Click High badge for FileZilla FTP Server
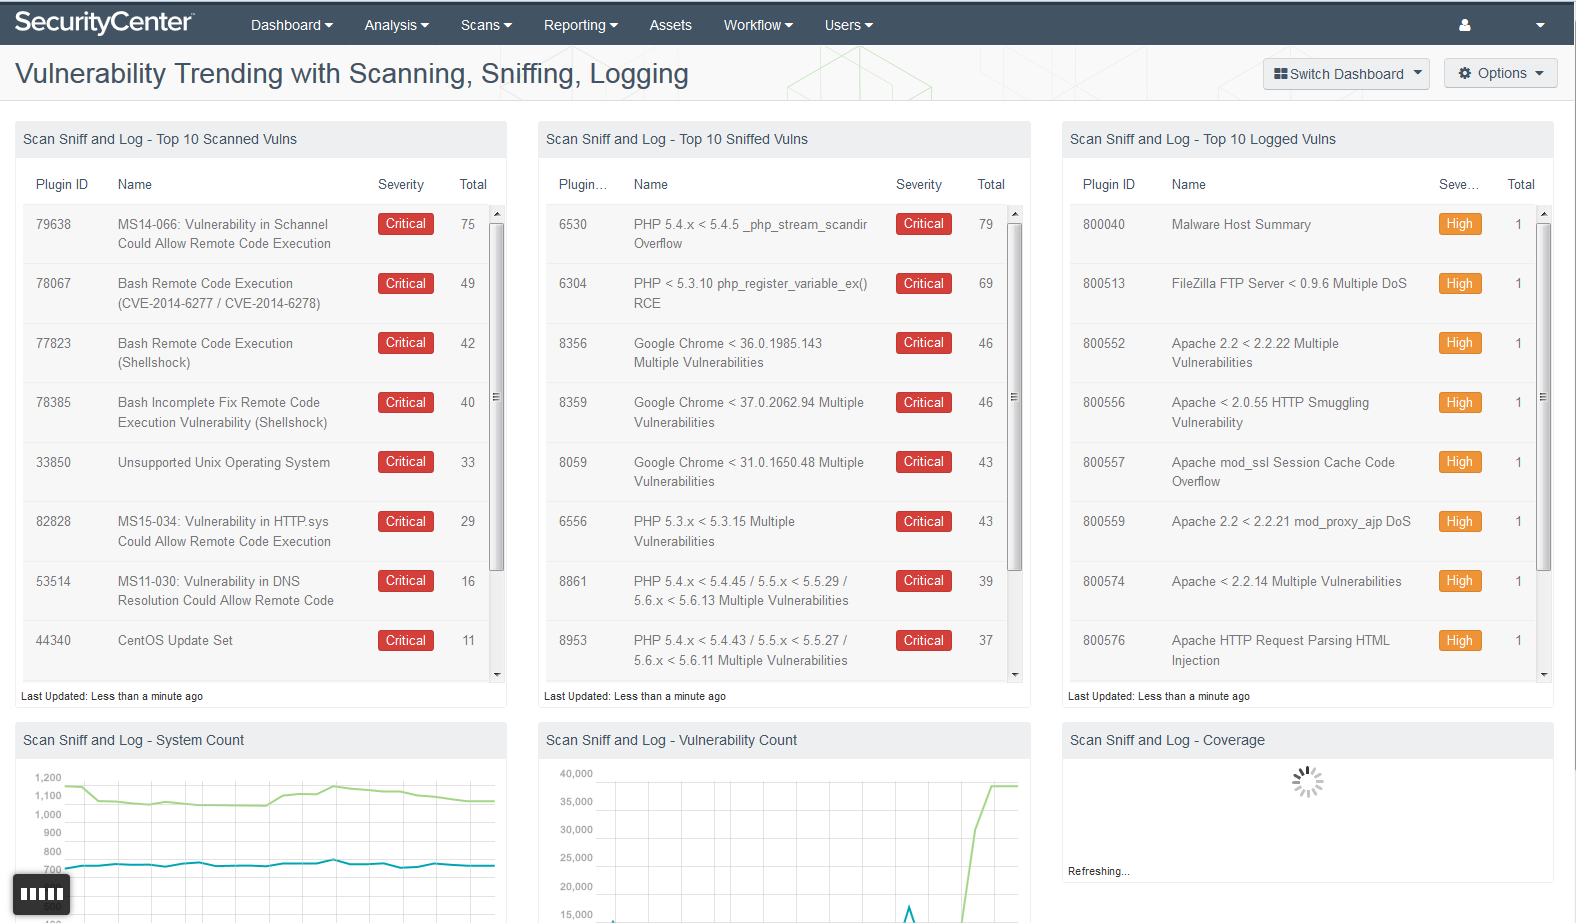 1459,284
